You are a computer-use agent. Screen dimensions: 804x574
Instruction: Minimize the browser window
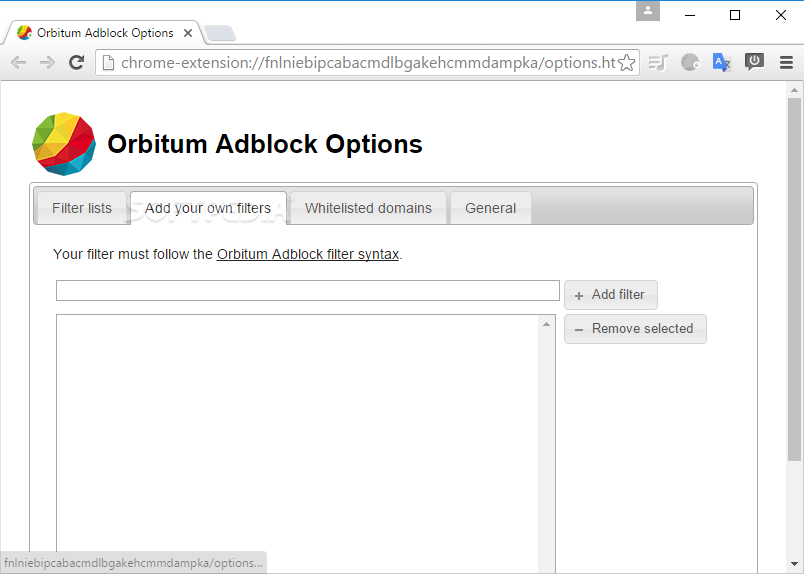point(690,15)
